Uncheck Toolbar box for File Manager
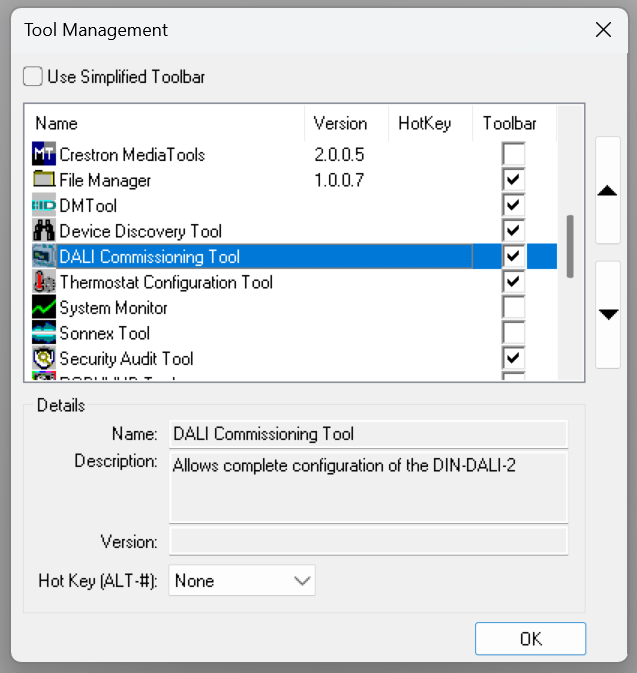The width and height of the screenshot is (637, 673). pos(513,179)
